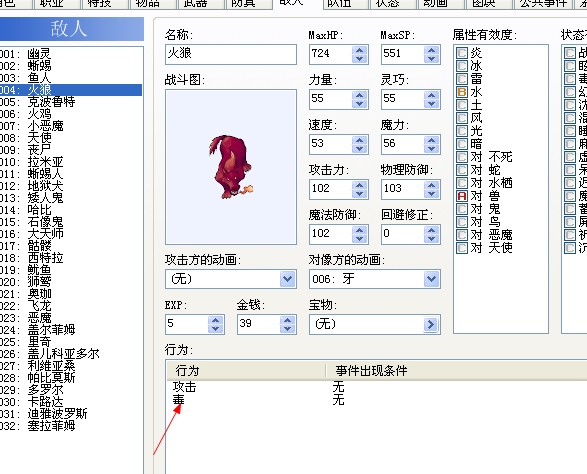Viewport: 587px width, 474px height.
Task: Toggle 对 兽 efficiency box marked A
Action: (462, 196)
